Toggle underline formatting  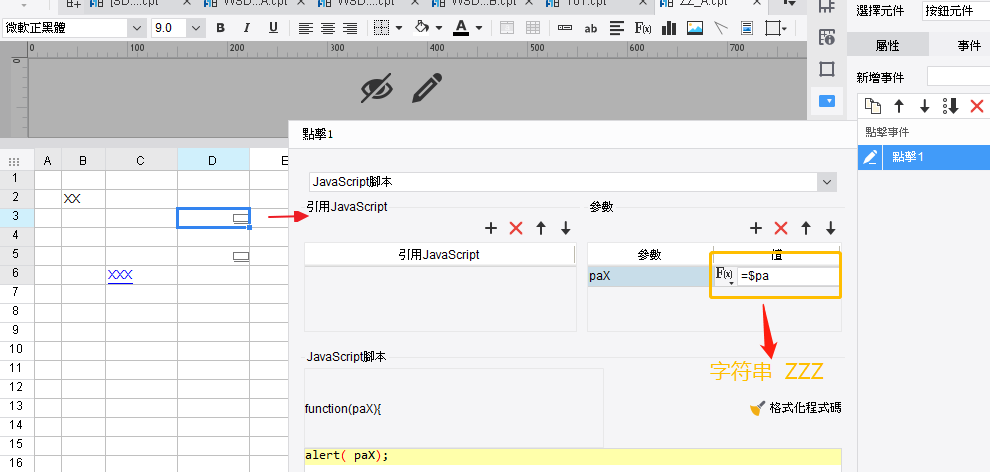(273, 28)
